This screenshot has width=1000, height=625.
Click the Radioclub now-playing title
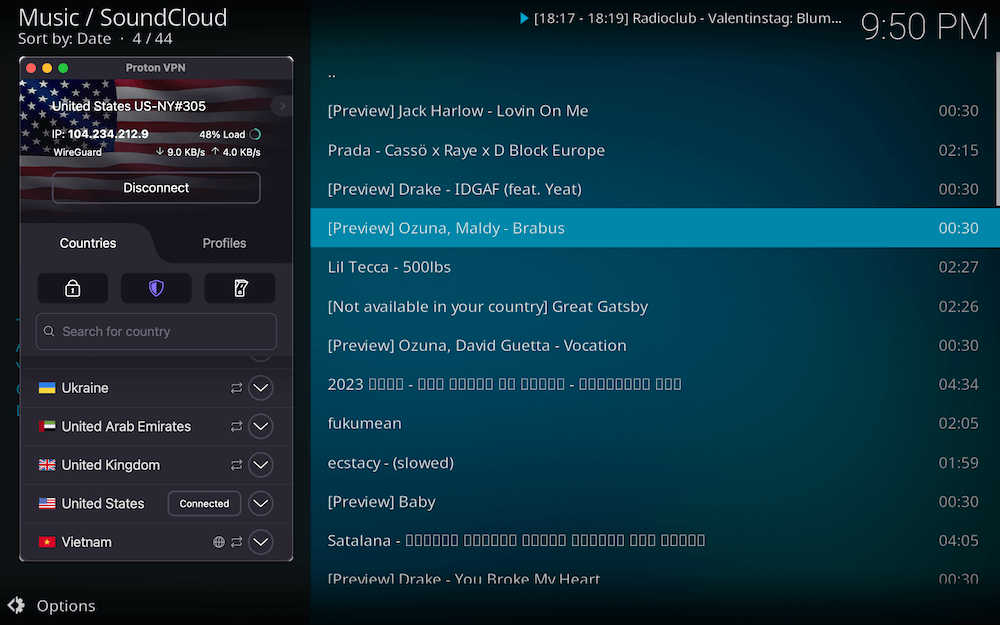pyautogui.click(x=688, y=18)
